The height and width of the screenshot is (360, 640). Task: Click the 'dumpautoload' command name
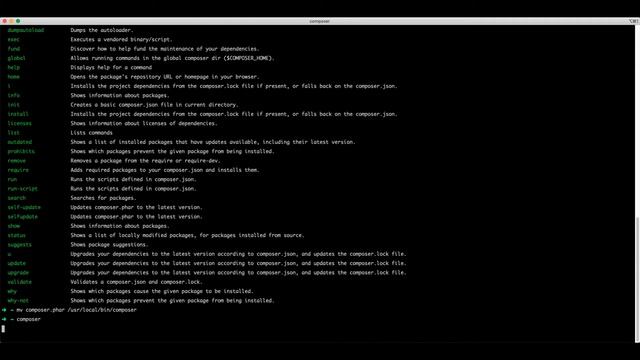click(26, 30)
